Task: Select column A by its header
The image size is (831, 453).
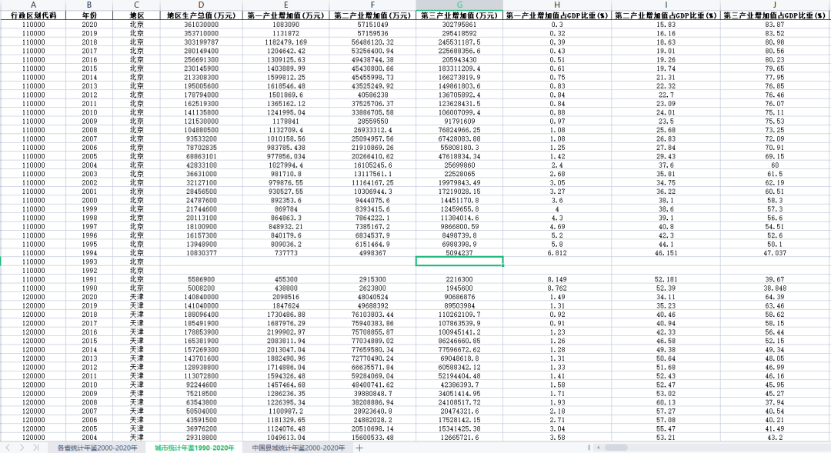Action: [33, 5]
